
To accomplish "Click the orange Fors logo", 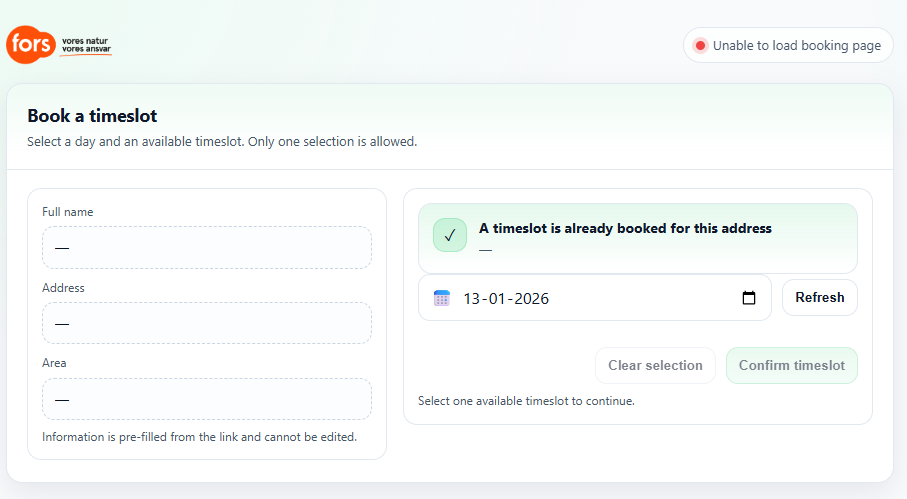I will pos(31,45).
